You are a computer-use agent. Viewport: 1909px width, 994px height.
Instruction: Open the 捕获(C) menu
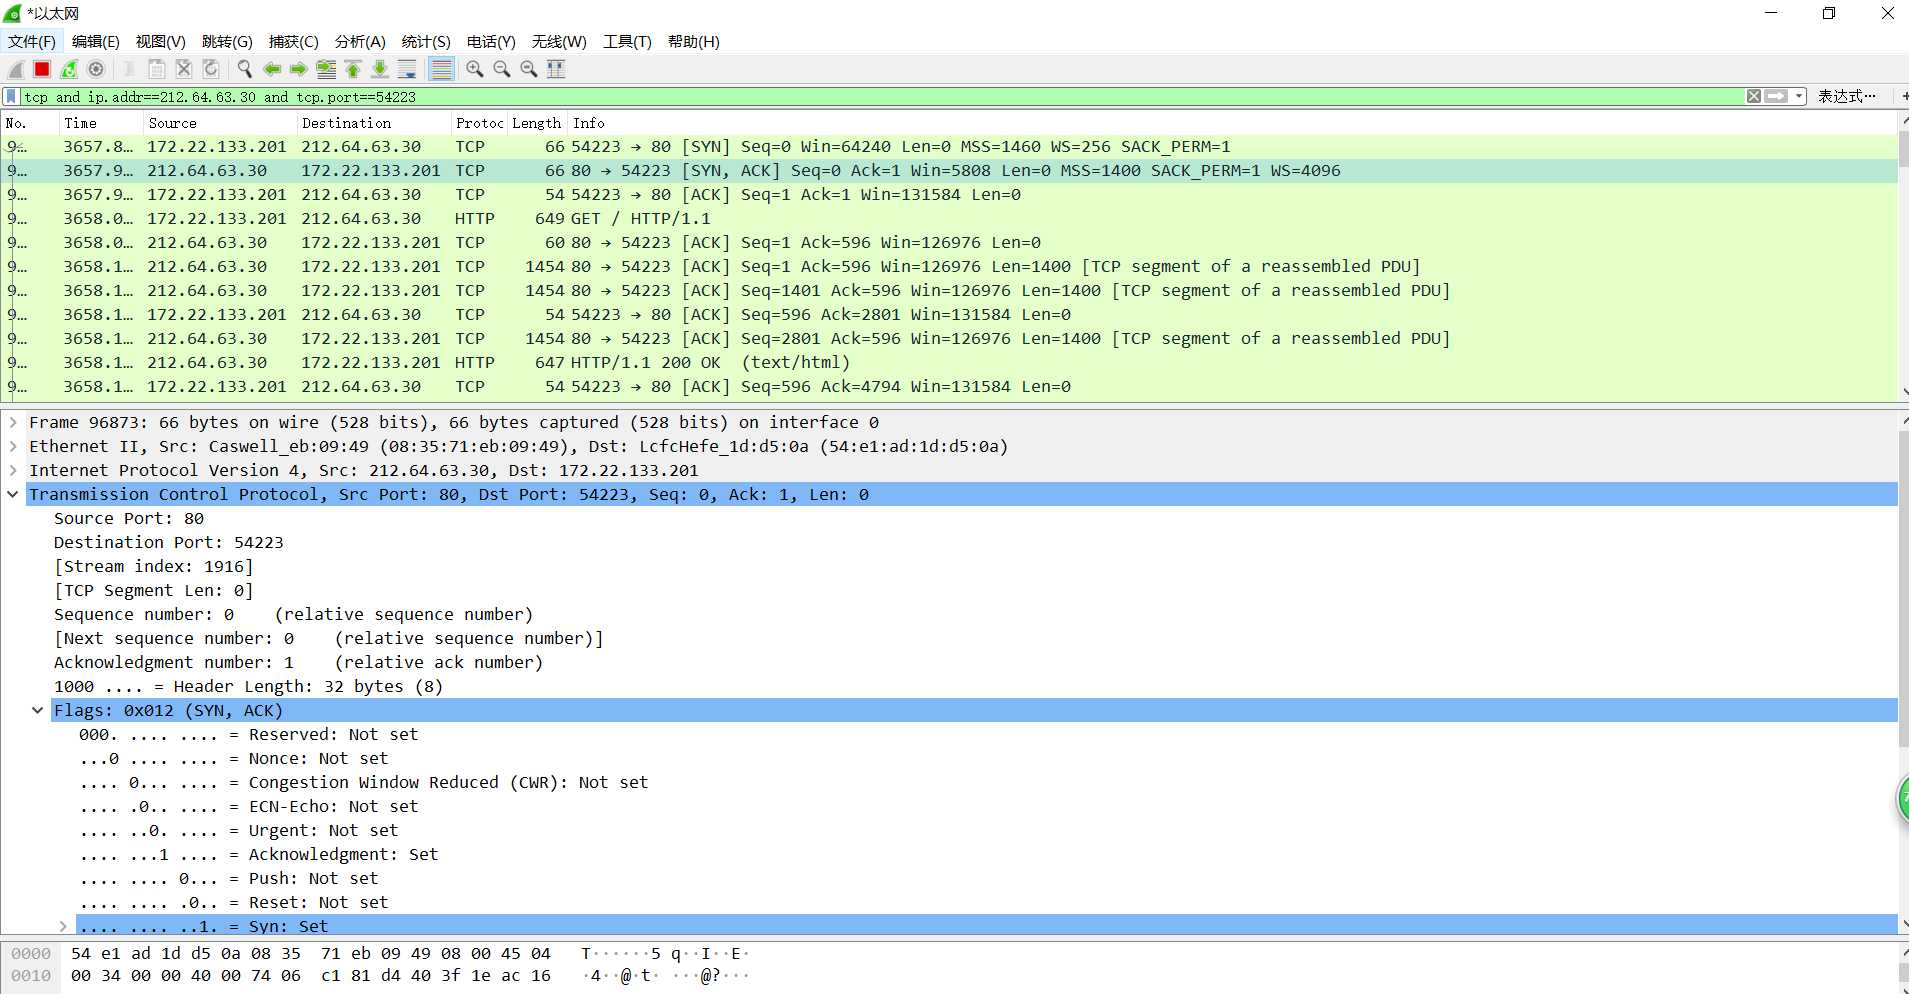(x=293, y=41)
